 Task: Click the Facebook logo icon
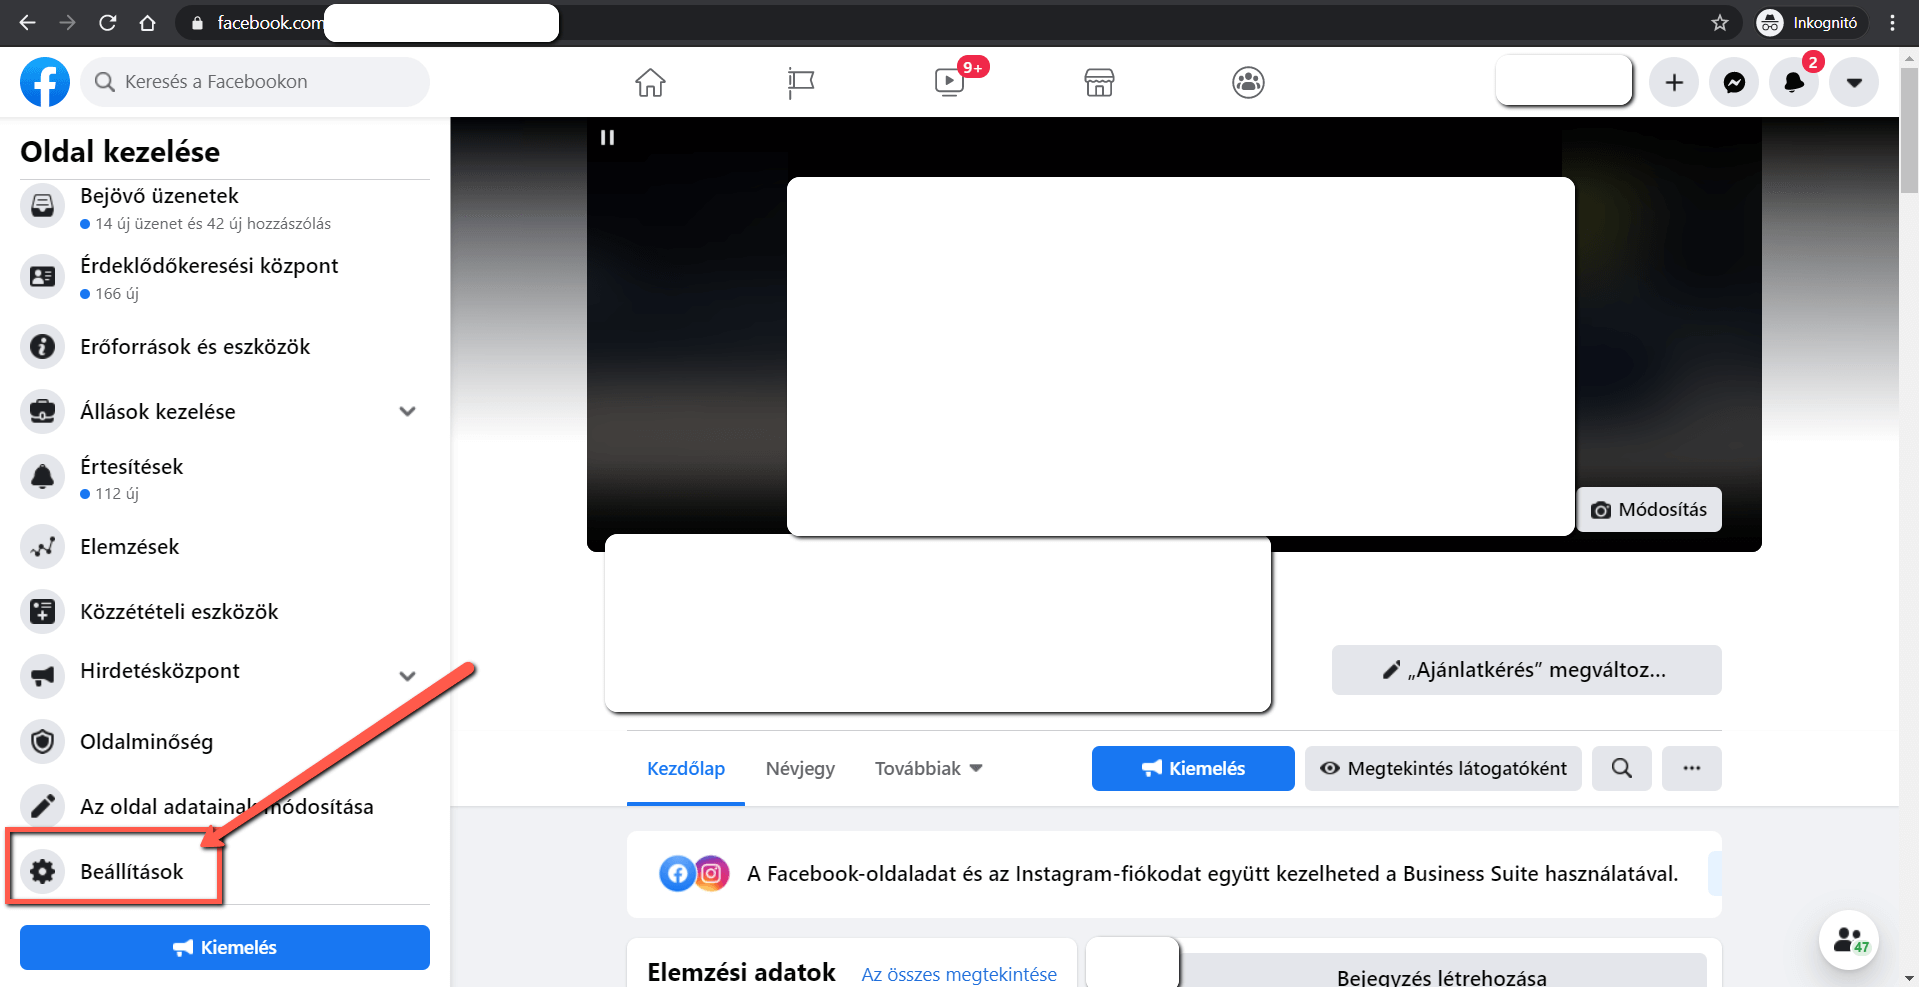45,82
